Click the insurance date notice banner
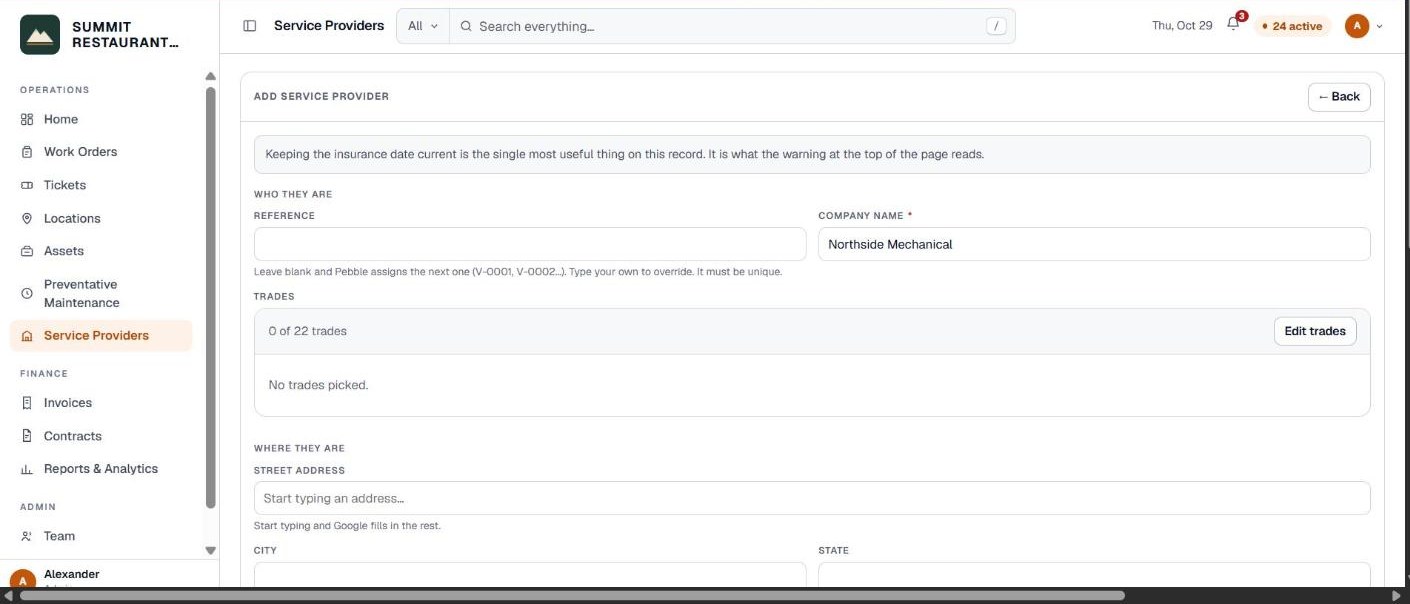Image resolution: width=1410 pixels, height=604 pixels. tap(812, 155)
